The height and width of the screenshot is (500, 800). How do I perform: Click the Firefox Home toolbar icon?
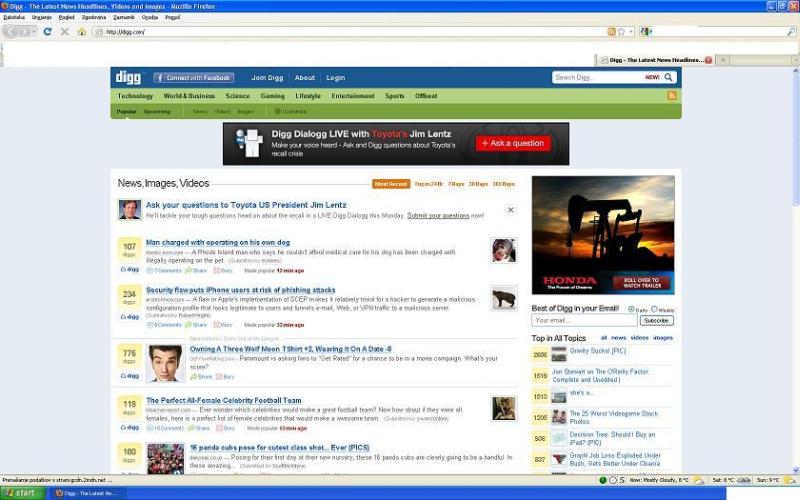tap(83, 32)
